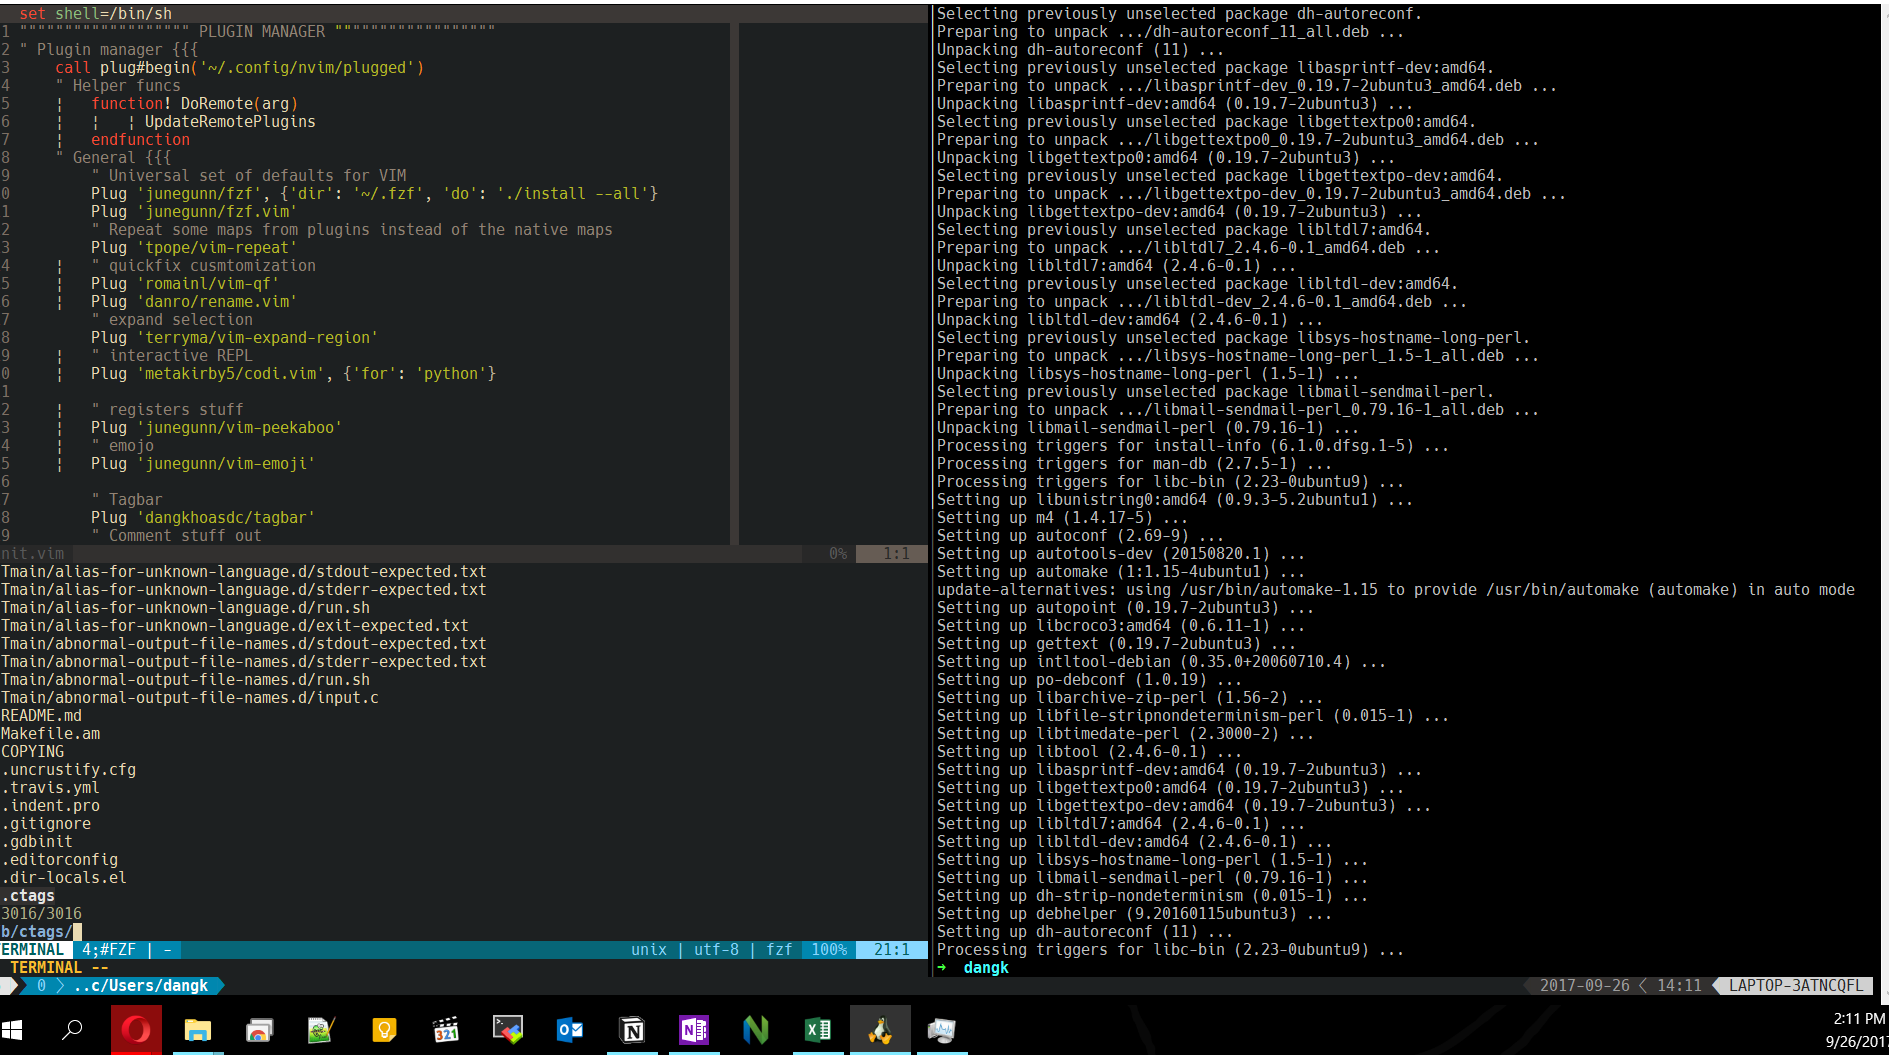The height and width of the screenshot is (1055, 1889).
Task: Launch Opera browser from taskbar
Action: pos(137,1029)
